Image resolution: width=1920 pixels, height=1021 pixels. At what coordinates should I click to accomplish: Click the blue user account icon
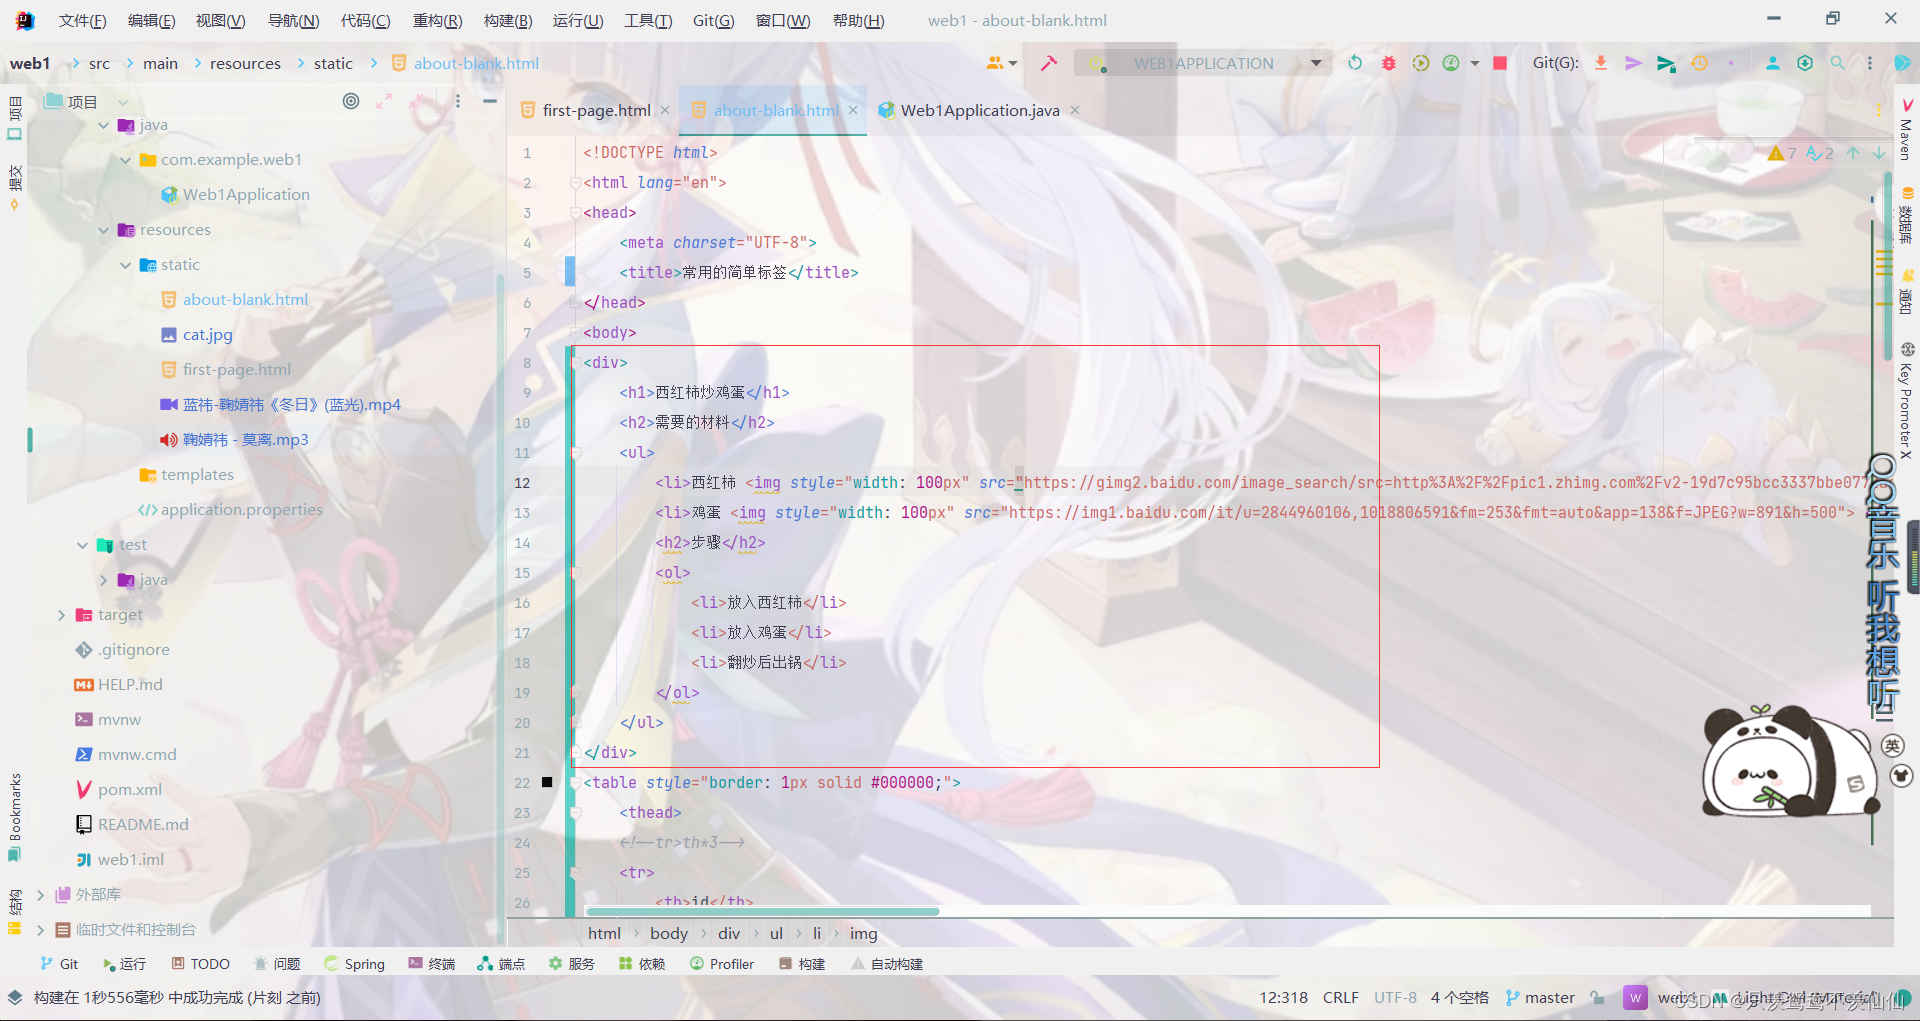coord(1772,63)
